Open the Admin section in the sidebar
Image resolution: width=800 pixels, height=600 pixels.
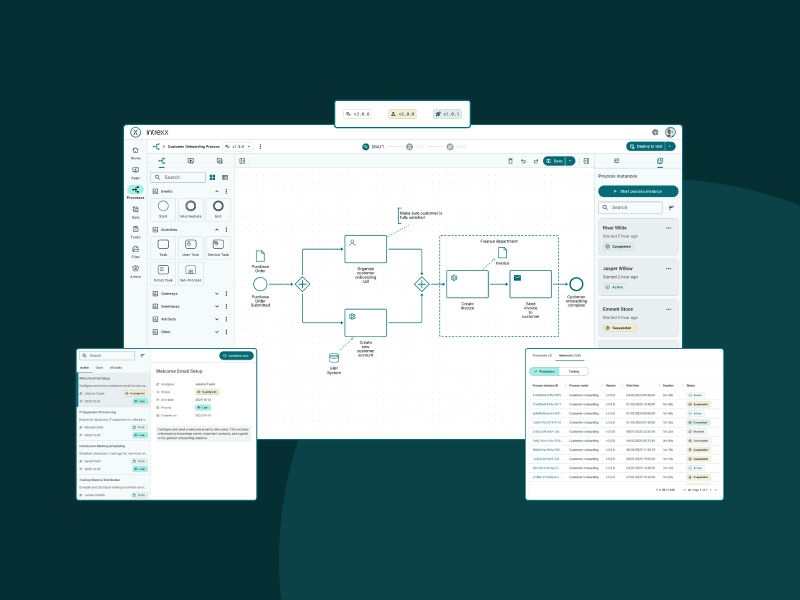point(135,271)
